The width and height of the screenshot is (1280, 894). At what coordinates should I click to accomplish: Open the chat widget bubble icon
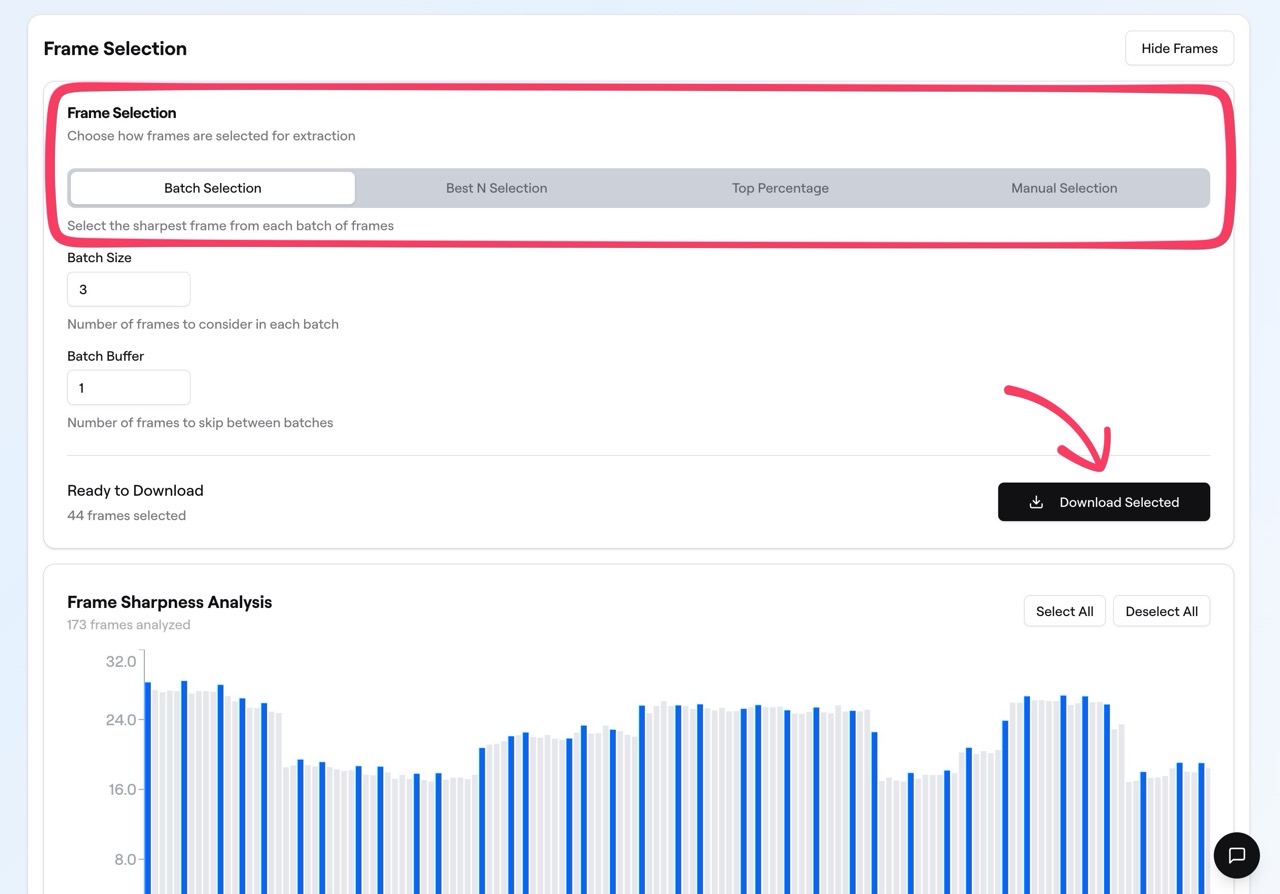pos(1236,855)
